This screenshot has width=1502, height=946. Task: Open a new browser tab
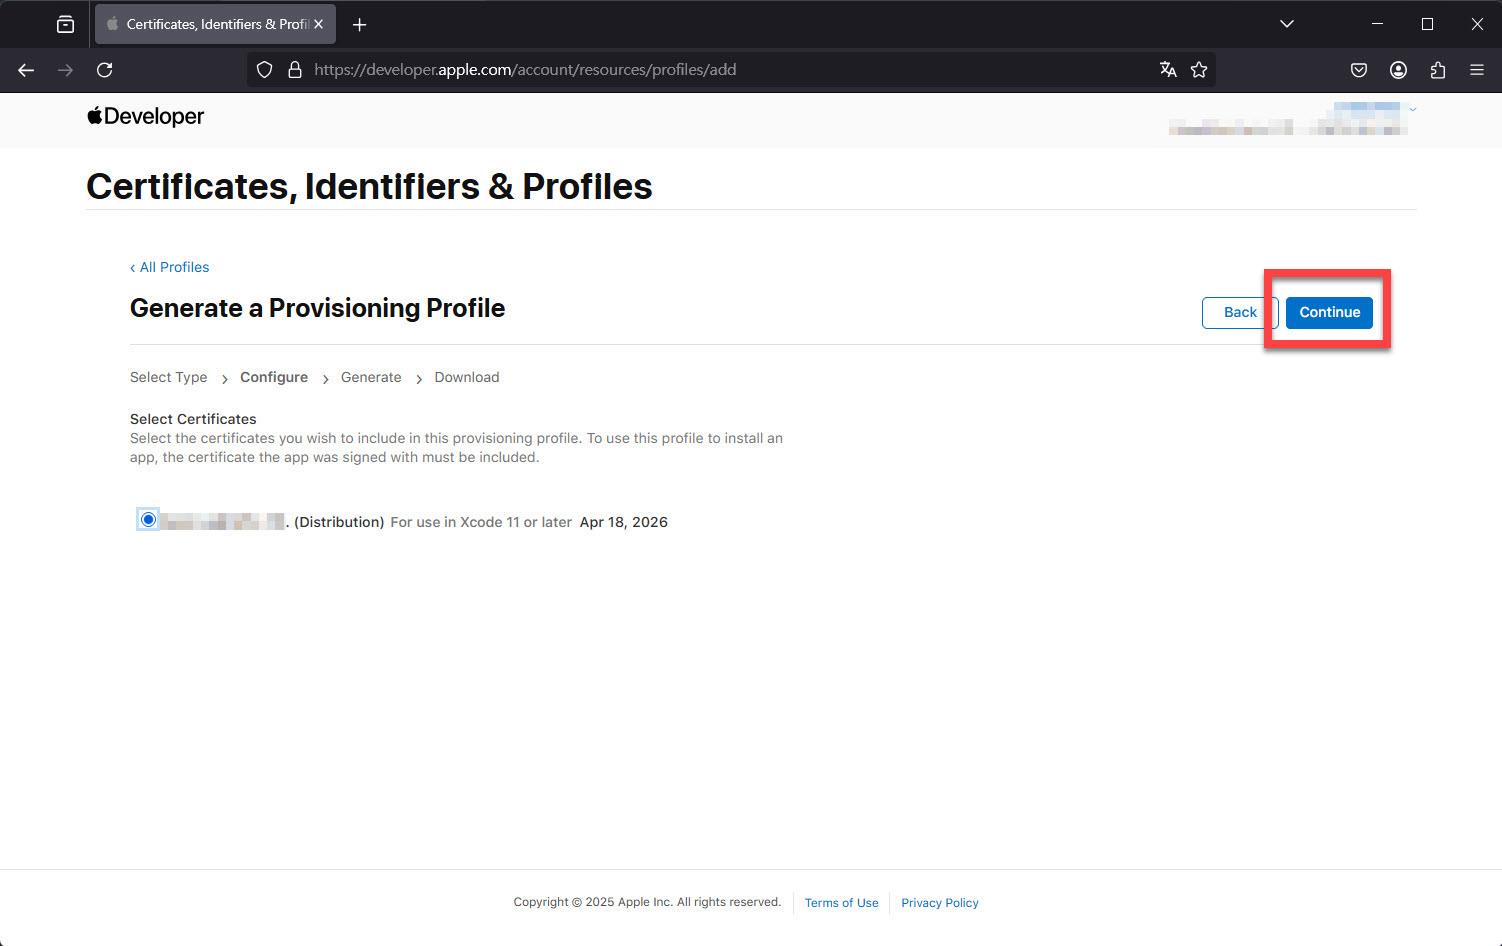coord(360,24)
